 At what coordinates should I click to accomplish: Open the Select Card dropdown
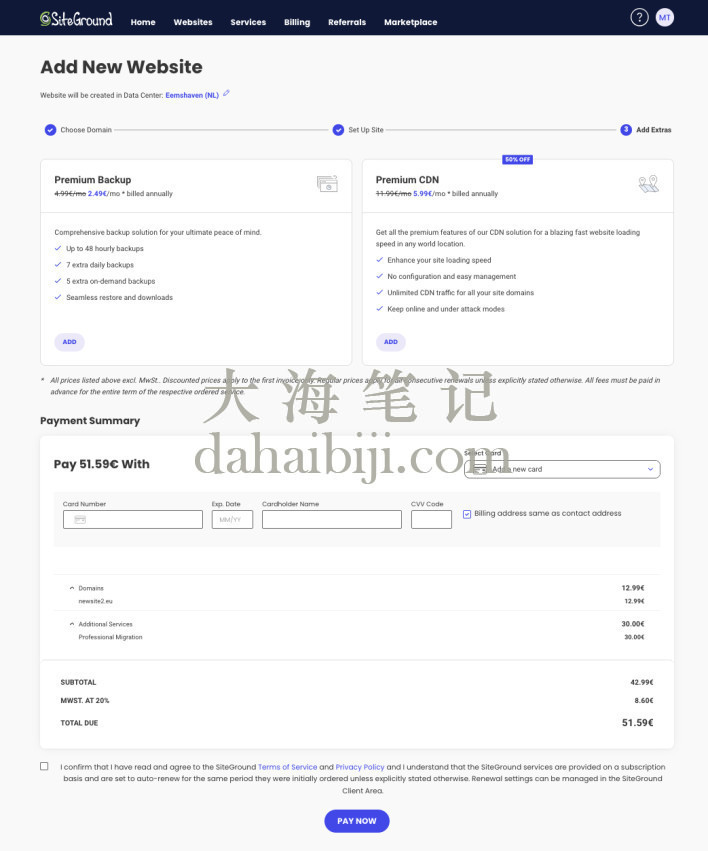562,469
